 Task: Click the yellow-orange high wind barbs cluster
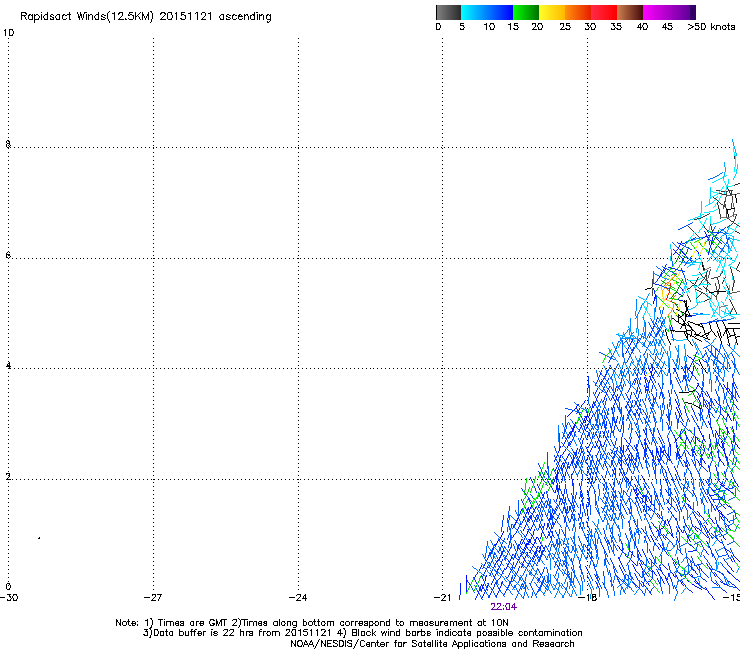(x=670, y=295)
